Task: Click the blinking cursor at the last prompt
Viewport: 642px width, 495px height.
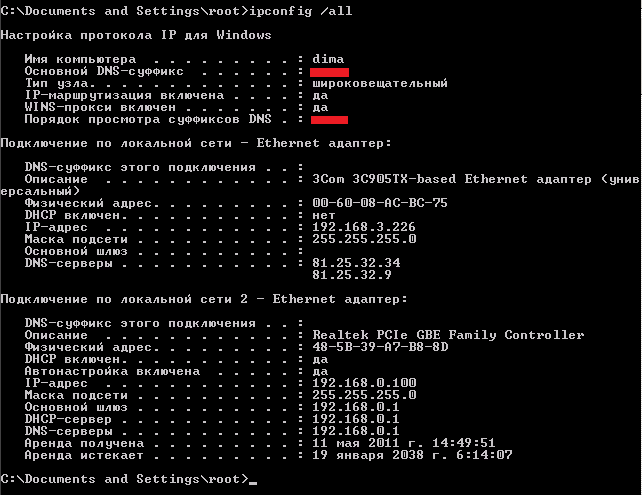Action: pyautogui.click(x=253, y=482)
